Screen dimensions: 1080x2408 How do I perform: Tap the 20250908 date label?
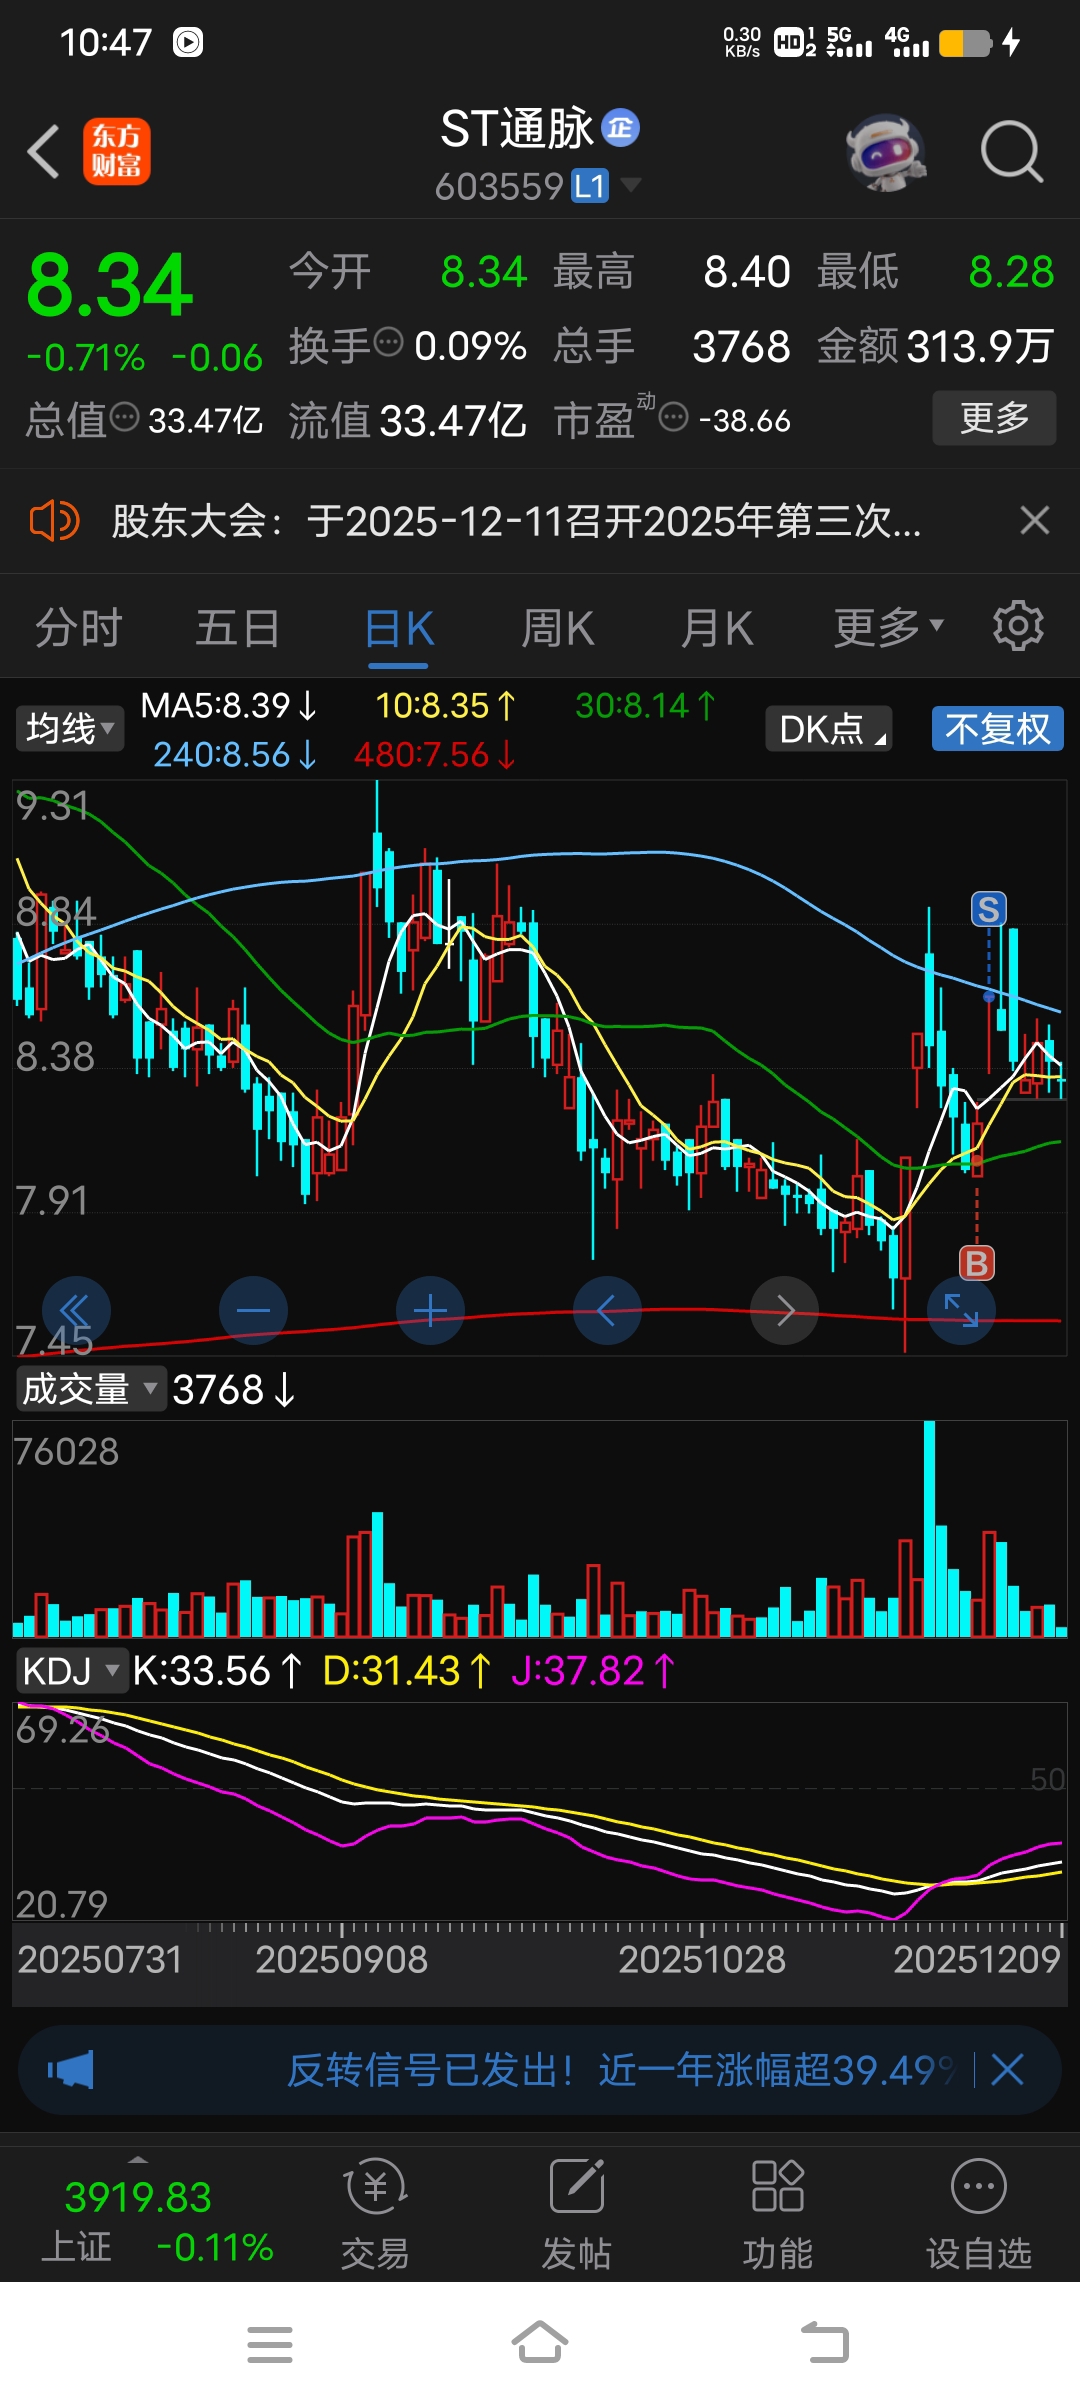coord(341,1959)
